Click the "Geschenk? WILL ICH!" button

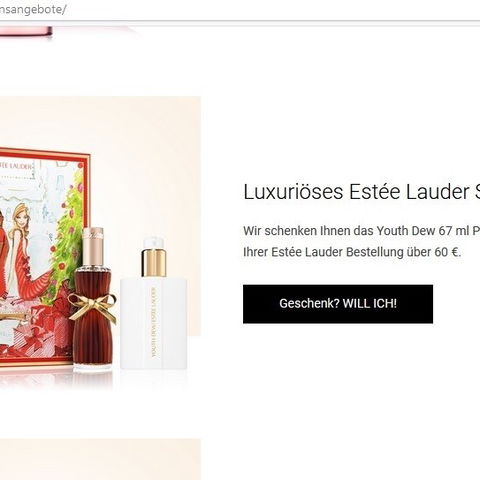[x=338, y=304]
